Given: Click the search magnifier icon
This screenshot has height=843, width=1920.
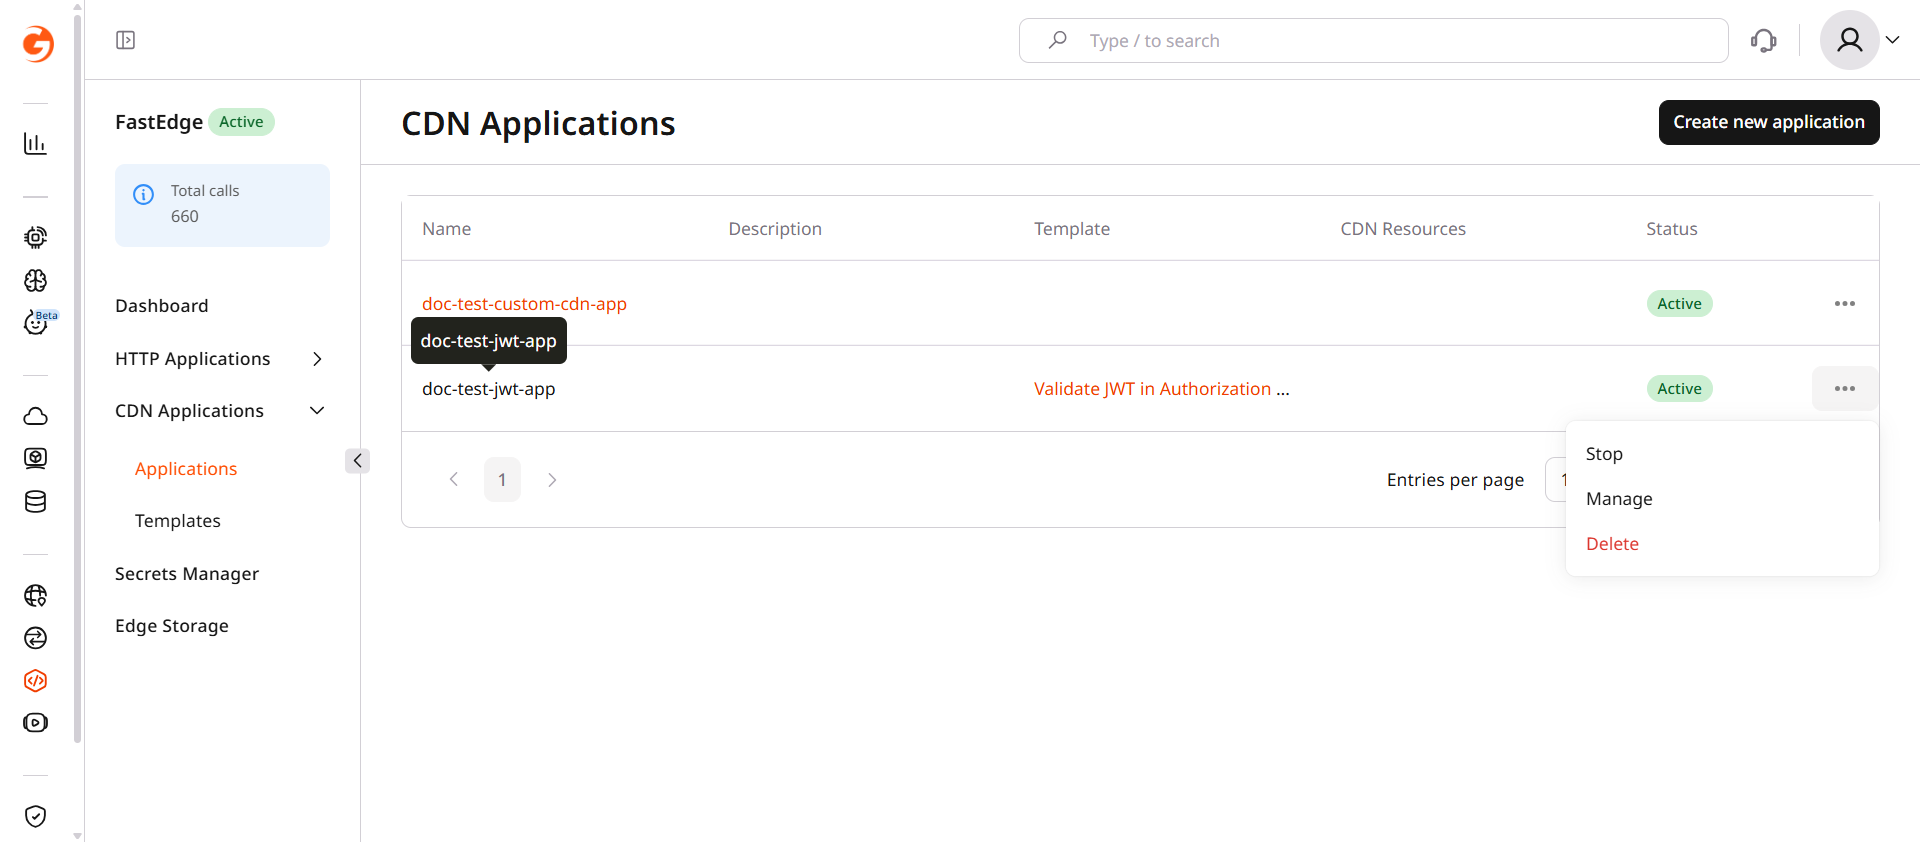Looking at the screenshot, I should click(x=1057, y=40).
